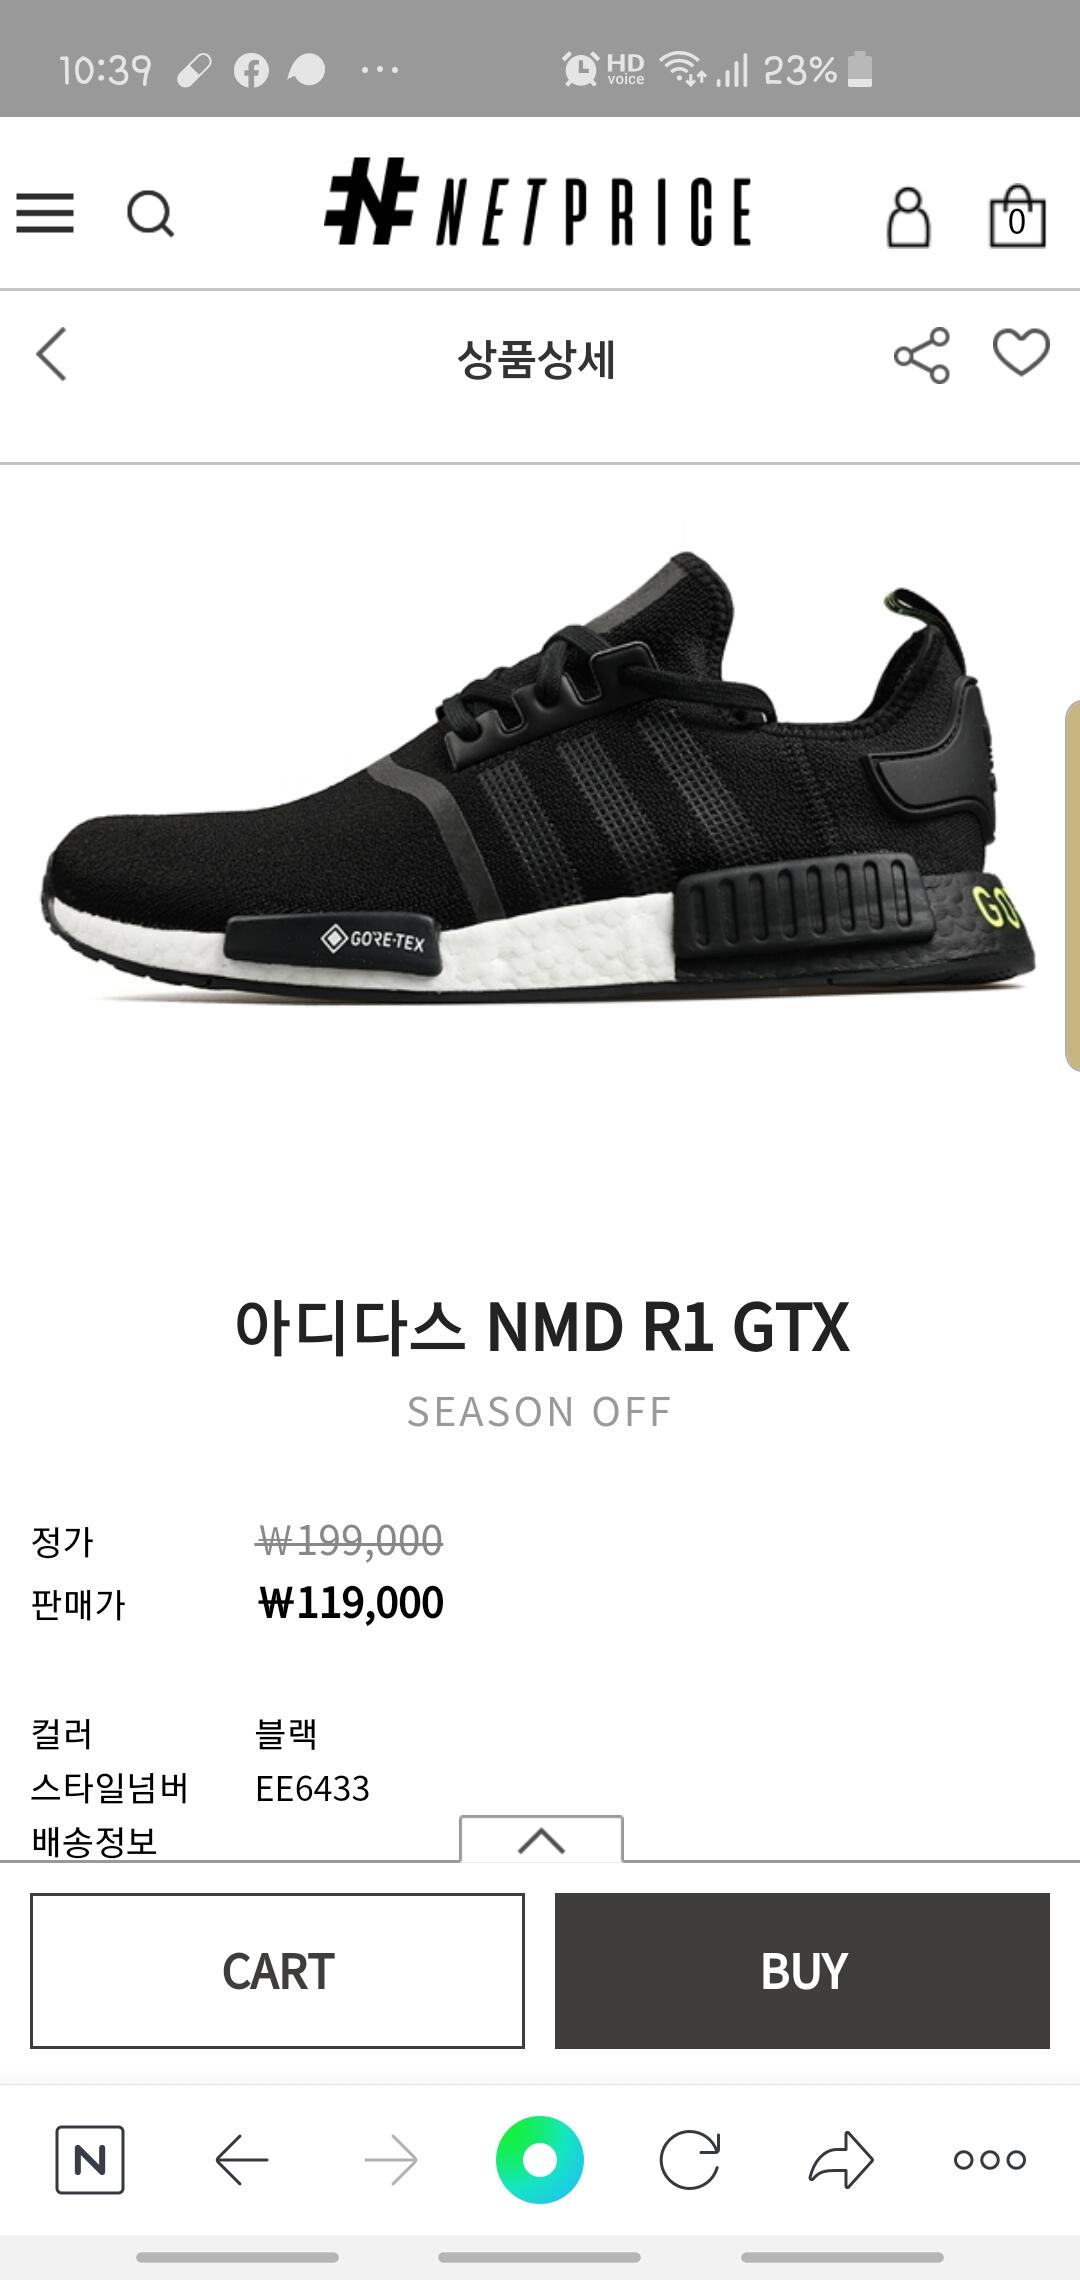The height and width of the screenshot is (2280, 1080).
Task: Open the shopping bag cart icon
Action: (1017, 216)
